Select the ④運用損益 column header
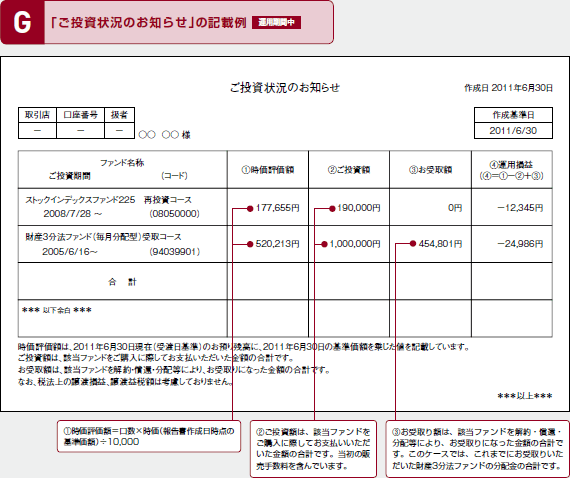This screenshot has height=478, width=570. 511,170
